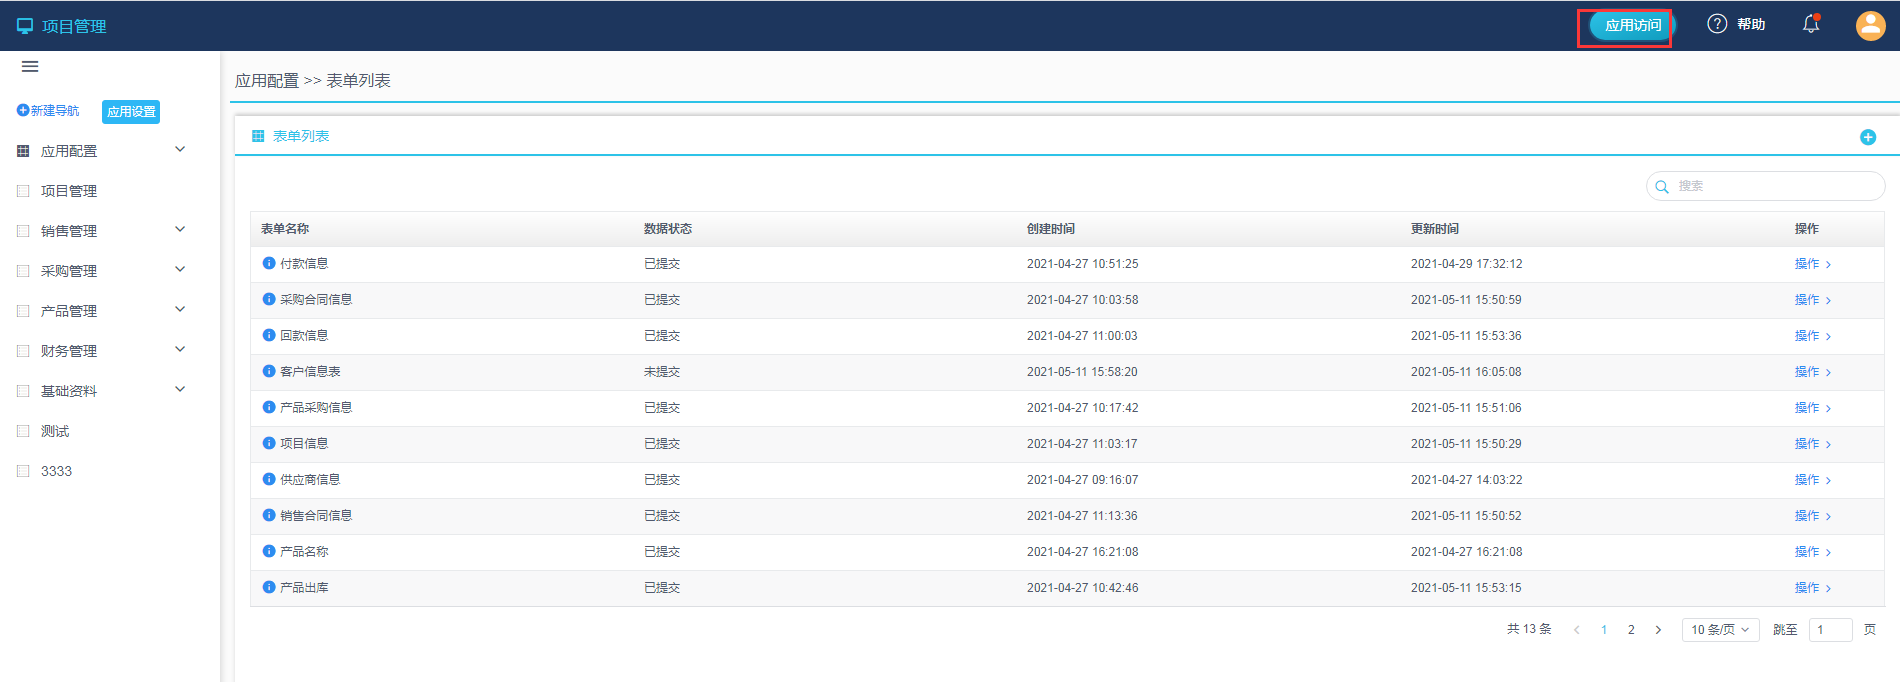This screenshot has height=682, width=1900.
Task: Click the help question mark icon
Action: 1717,24
